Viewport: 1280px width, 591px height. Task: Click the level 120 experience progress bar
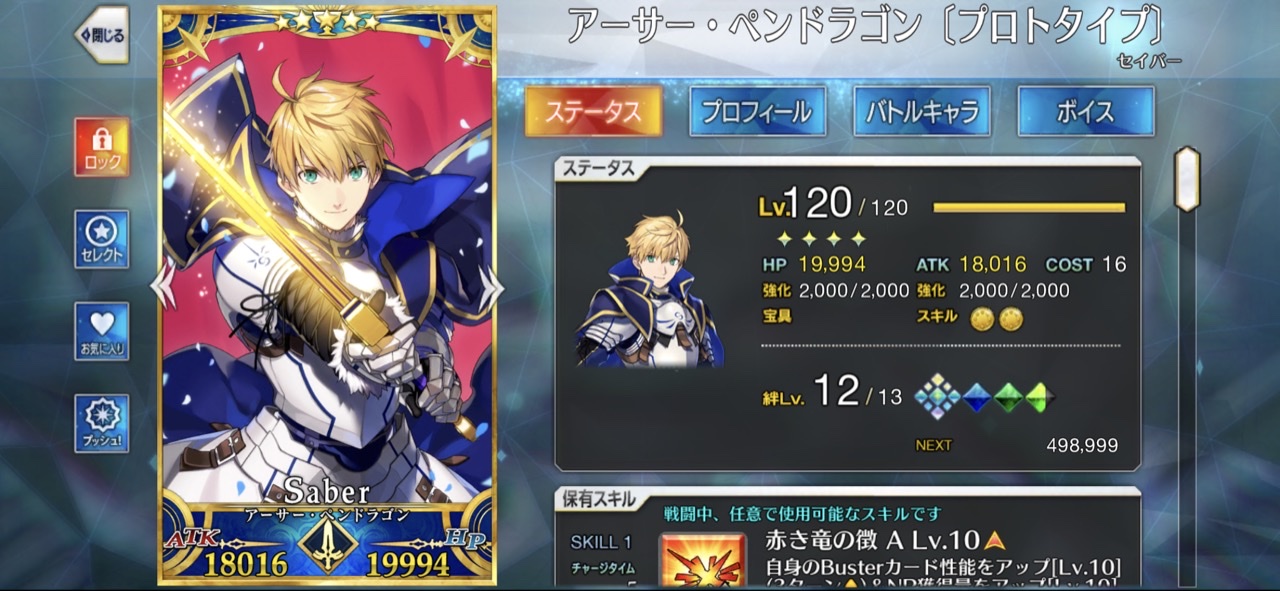pos(1029,208)
